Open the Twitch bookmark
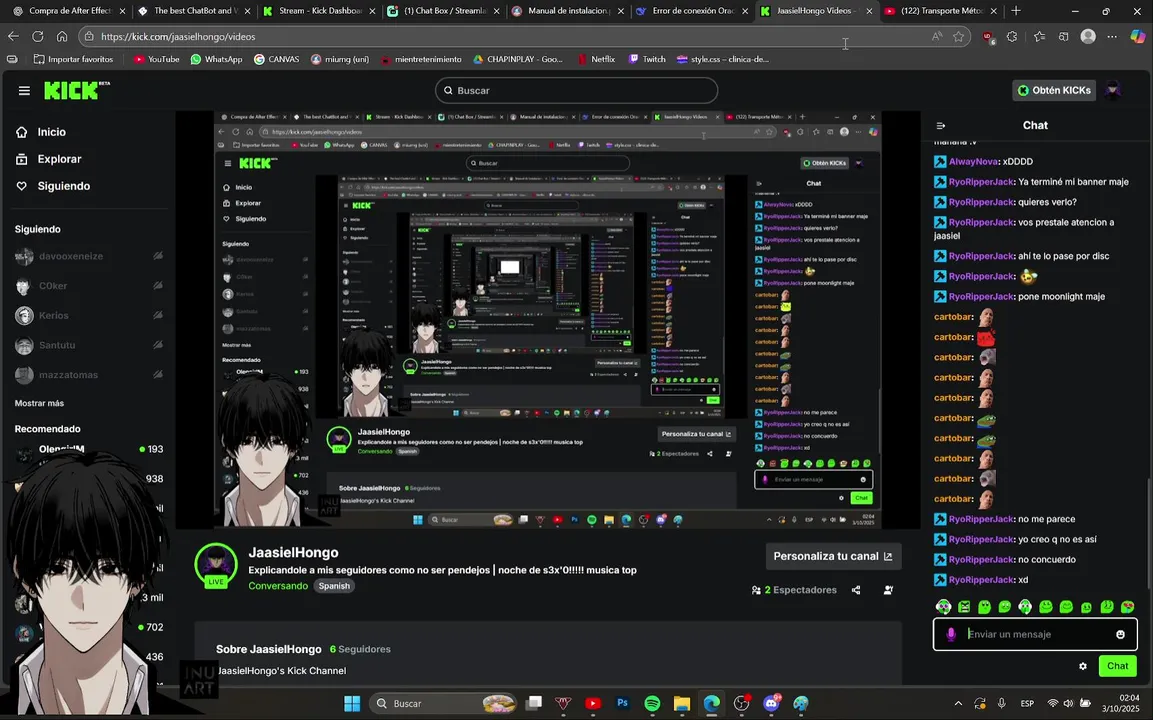Image resolution: width=1153 pixels, height=720 pixels. (x=646, y=59)
